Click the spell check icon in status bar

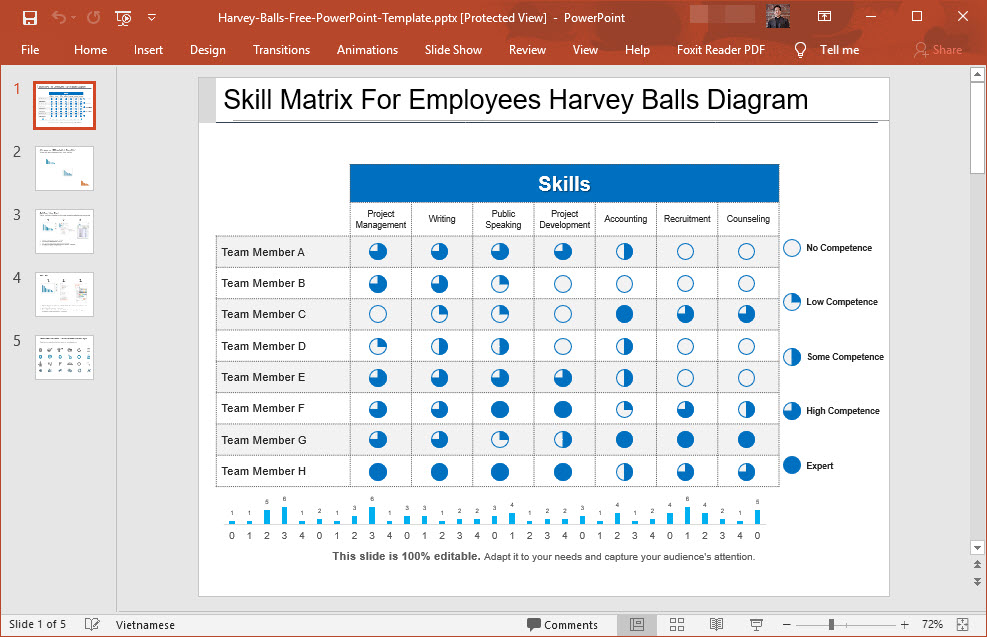click(x=92, y=624)
